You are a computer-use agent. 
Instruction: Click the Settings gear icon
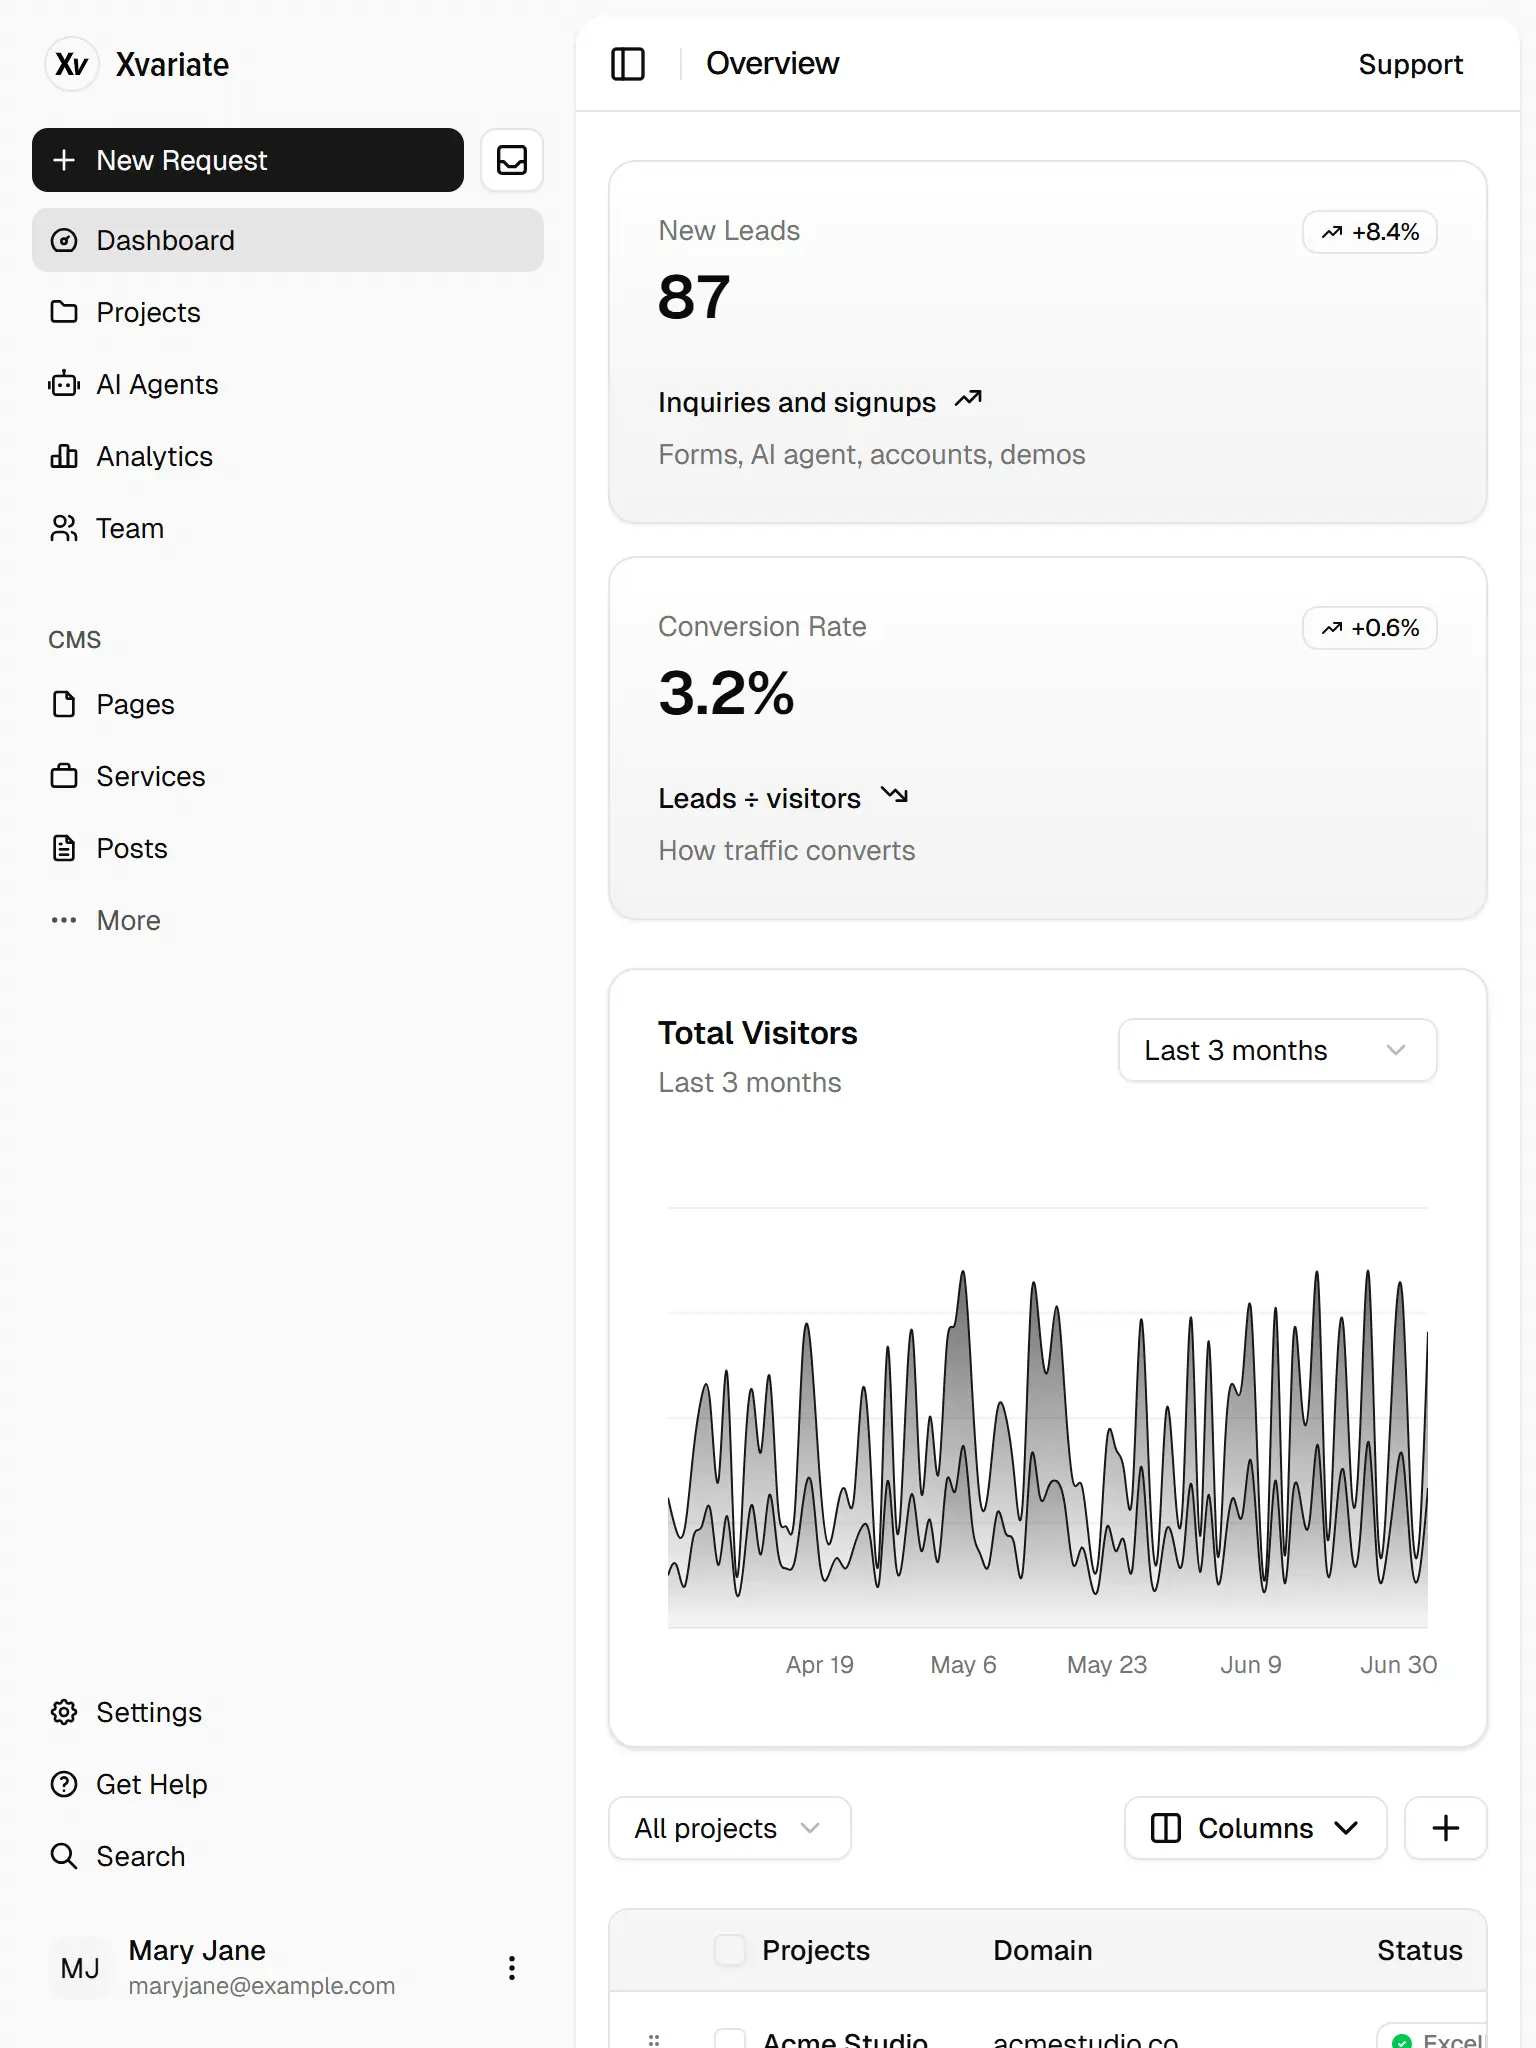pos(64,1712)
